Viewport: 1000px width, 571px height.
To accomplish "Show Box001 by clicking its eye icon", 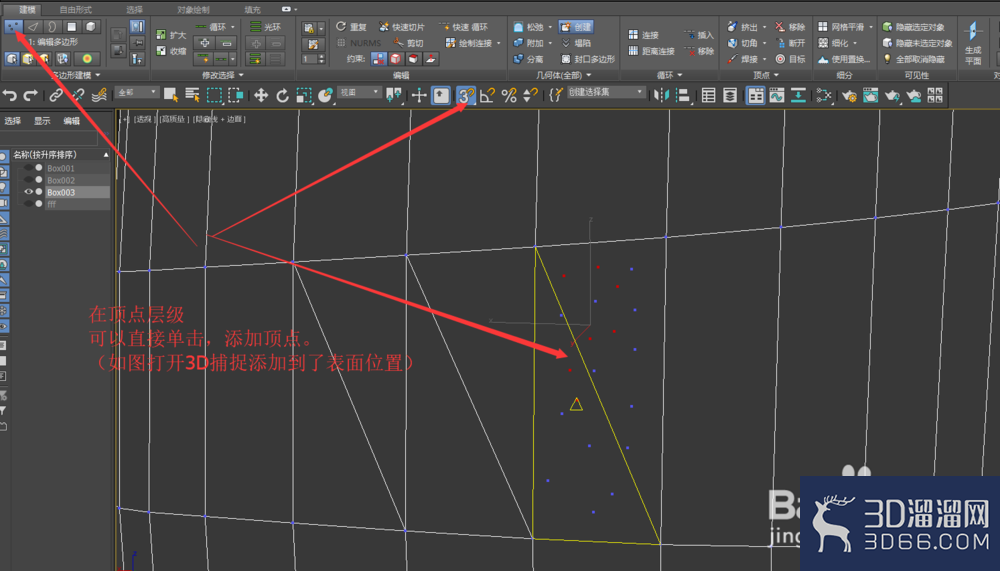I will coord(29,168).
